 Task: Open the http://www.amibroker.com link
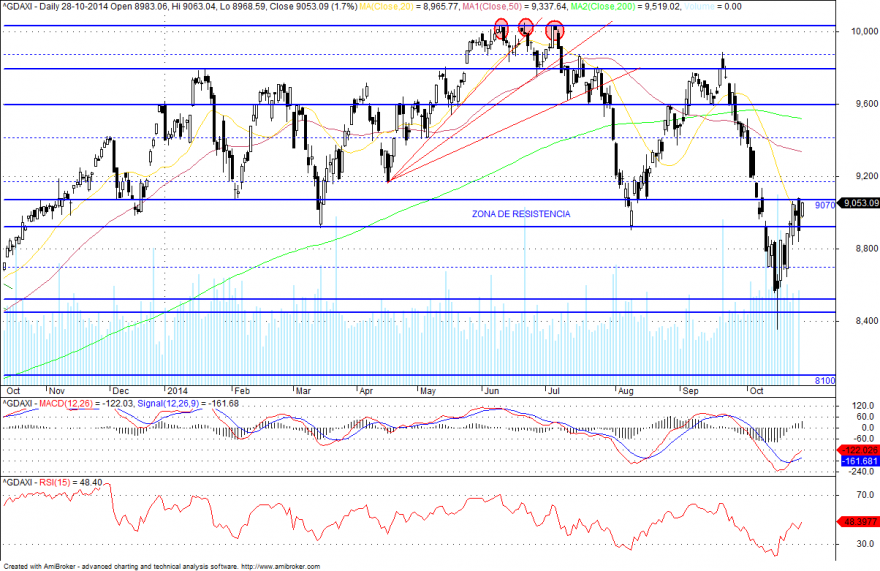click(x=281, y=567)
